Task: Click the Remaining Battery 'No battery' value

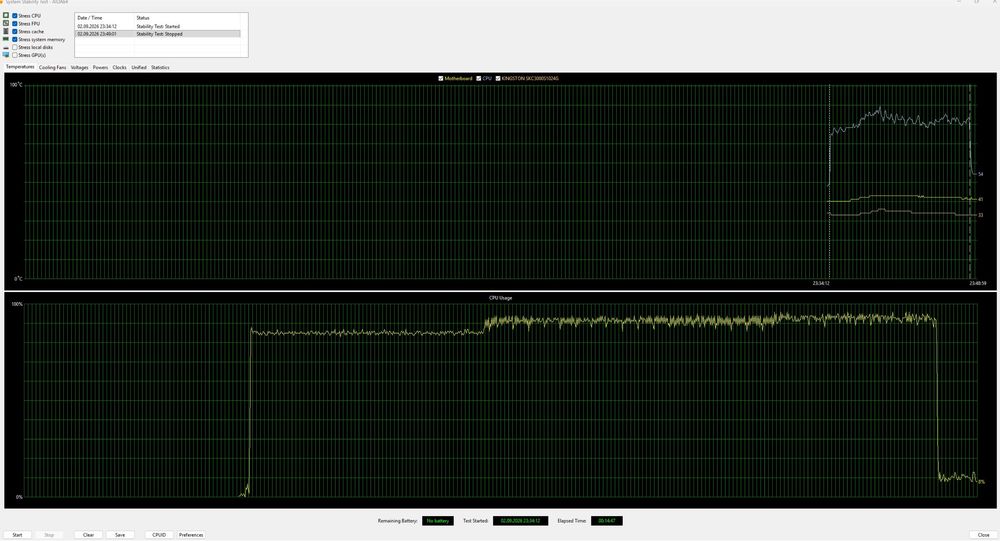Action: pyautogui.click(x=438, y=521)
